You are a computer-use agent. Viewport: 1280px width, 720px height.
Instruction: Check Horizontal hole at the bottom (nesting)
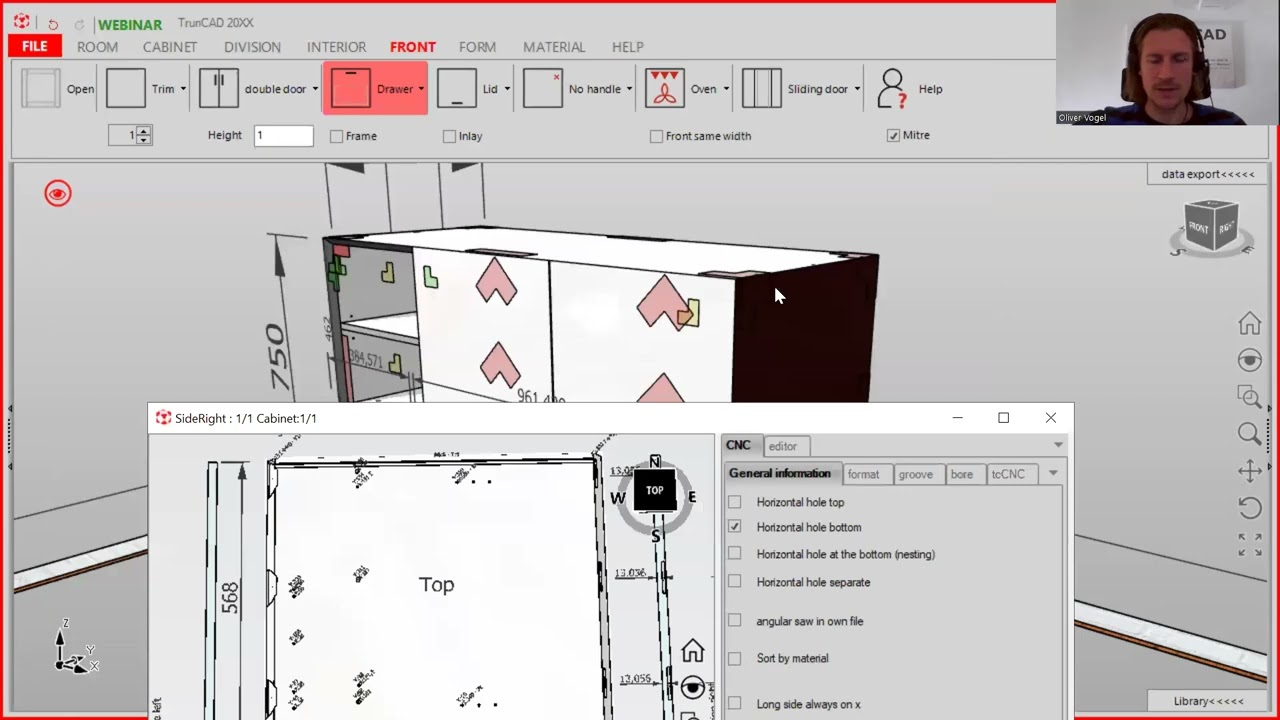pyautogui.click(x=735, y=554)
